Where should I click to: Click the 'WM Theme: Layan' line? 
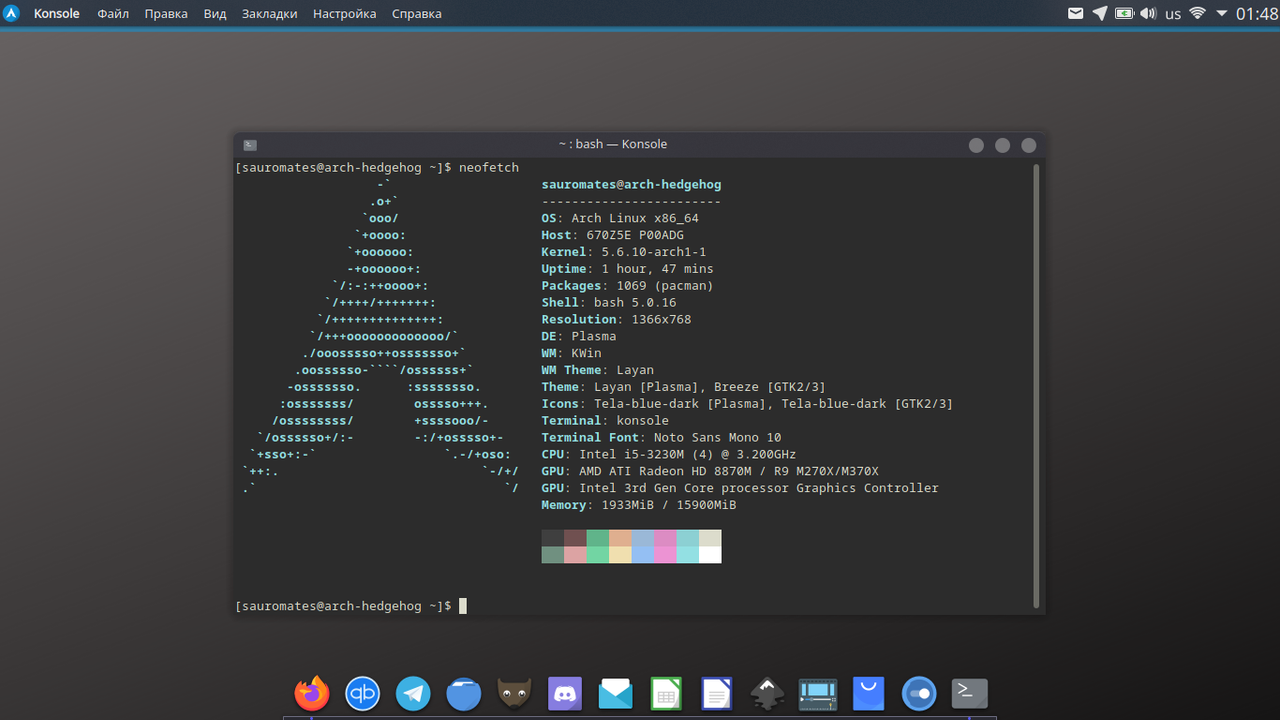click(x=598, y=370)
